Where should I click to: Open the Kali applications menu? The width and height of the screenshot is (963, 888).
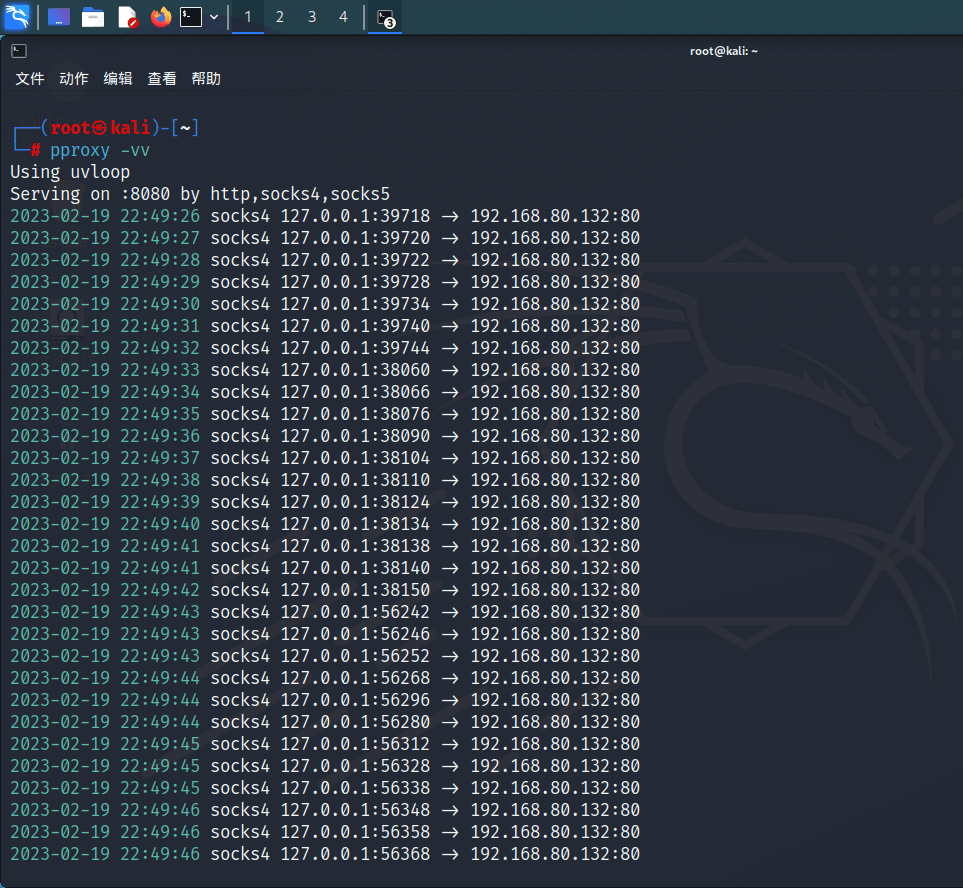point(18,17)
